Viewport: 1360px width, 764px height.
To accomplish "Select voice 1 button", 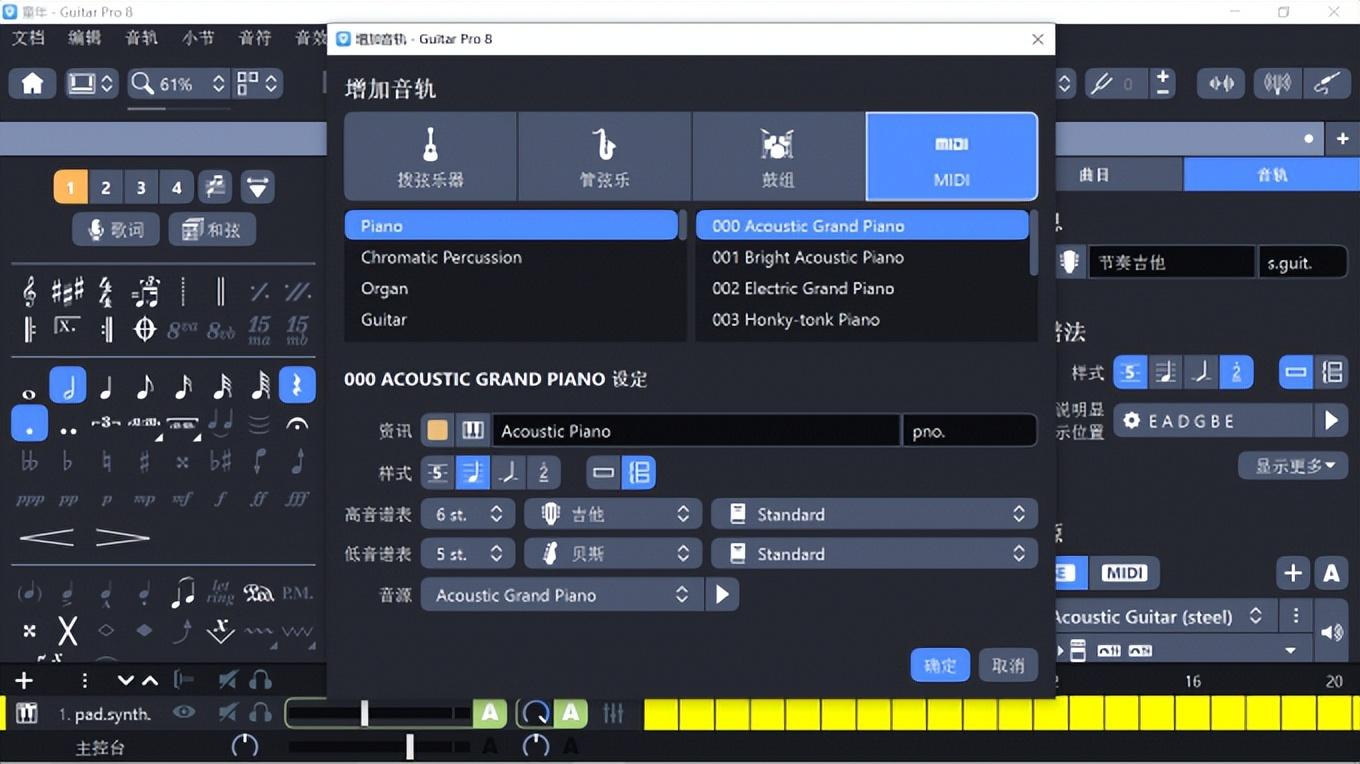I will pyautogui.click(x=70, y=187).
